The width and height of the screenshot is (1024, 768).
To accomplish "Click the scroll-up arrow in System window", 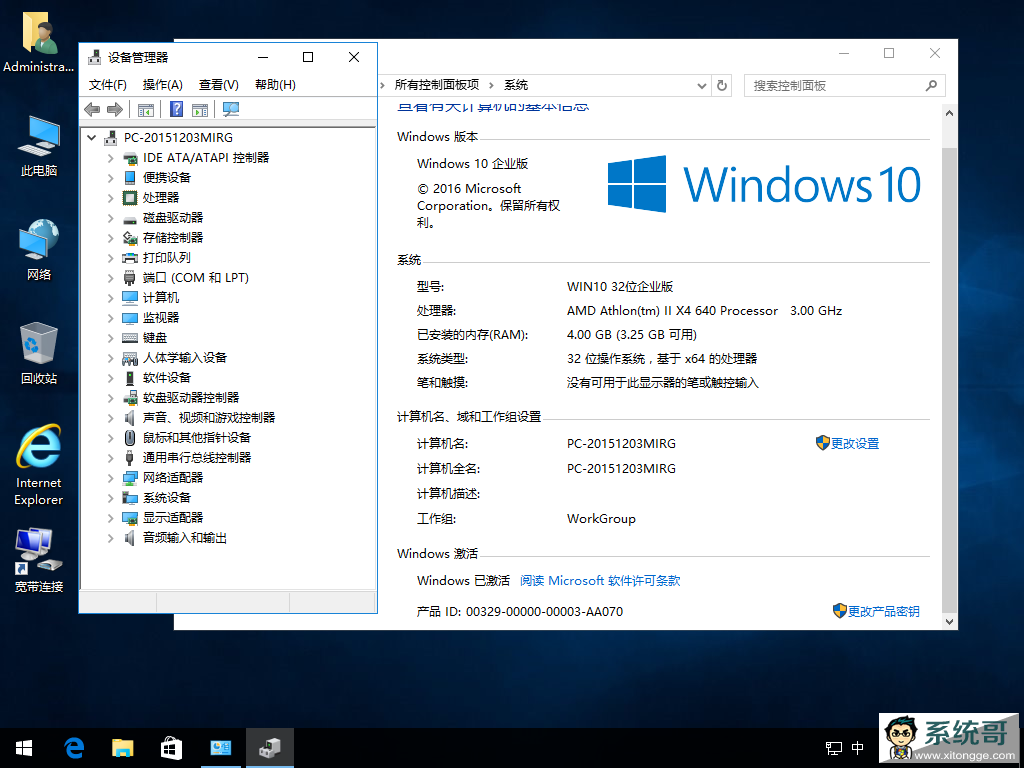I will click(950, 113).
